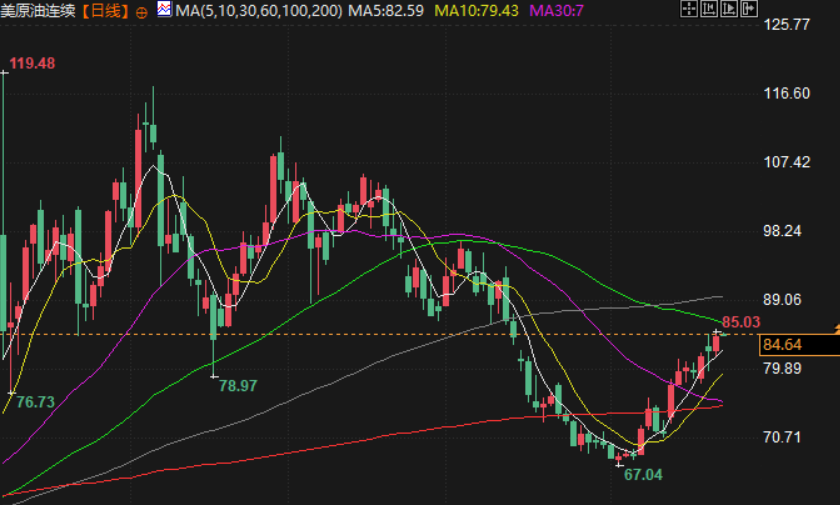The width and height of the screenshot is (840, 505).
Task: Open MA(5,10,30,60,100,200) parameter settings
Action: (x=259, y=11)
